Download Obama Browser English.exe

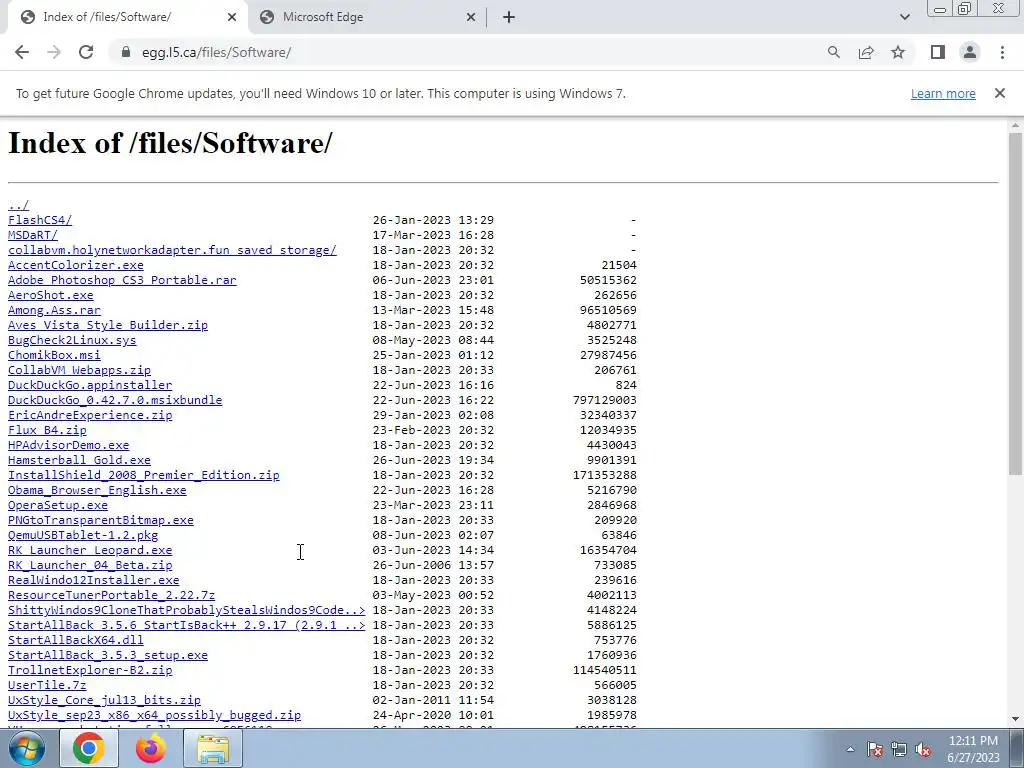coord(97,490)
